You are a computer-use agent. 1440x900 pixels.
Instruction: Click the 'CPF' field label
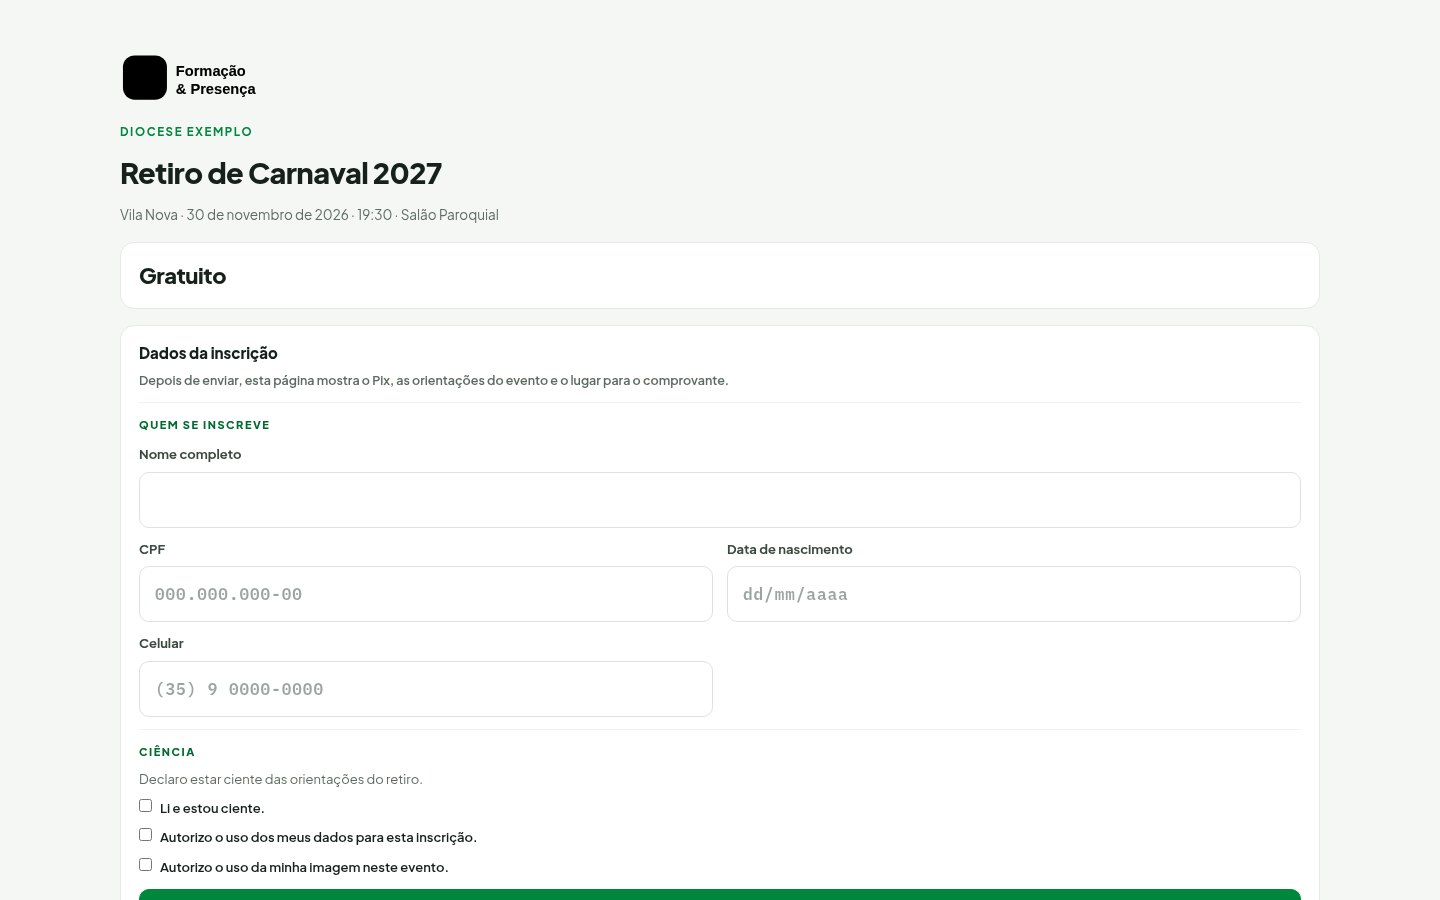pos(152,550)
